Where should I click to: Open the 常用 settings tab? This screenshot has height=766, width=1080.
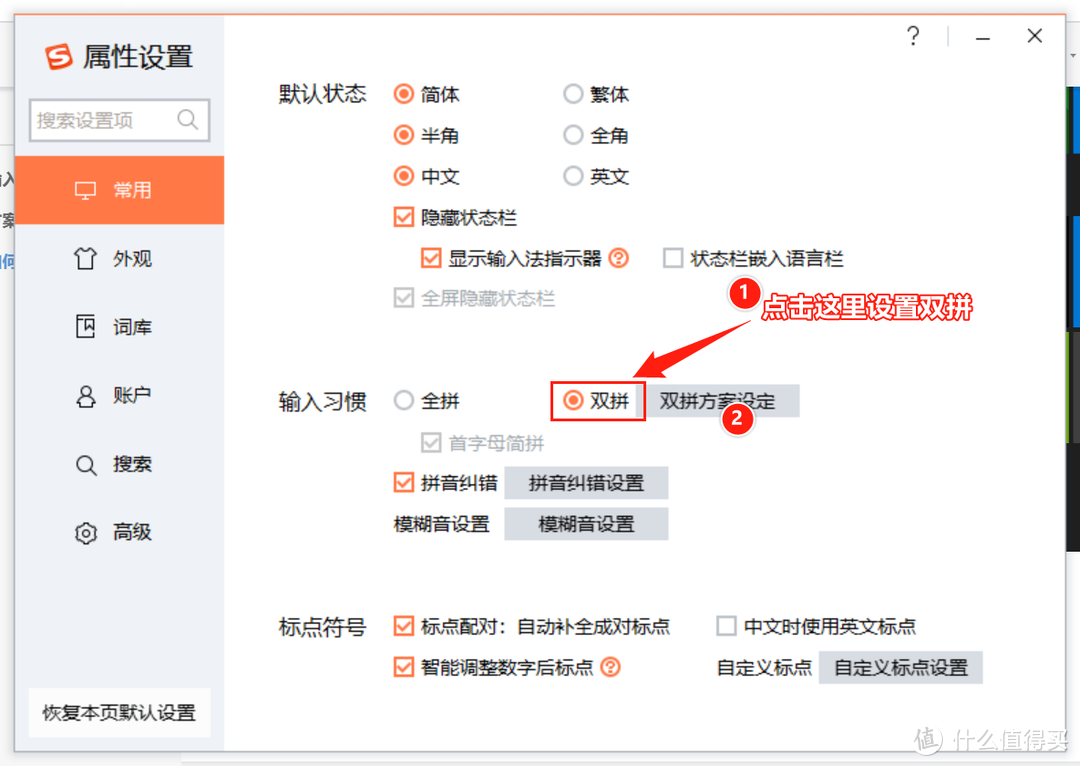click(120, 190)
